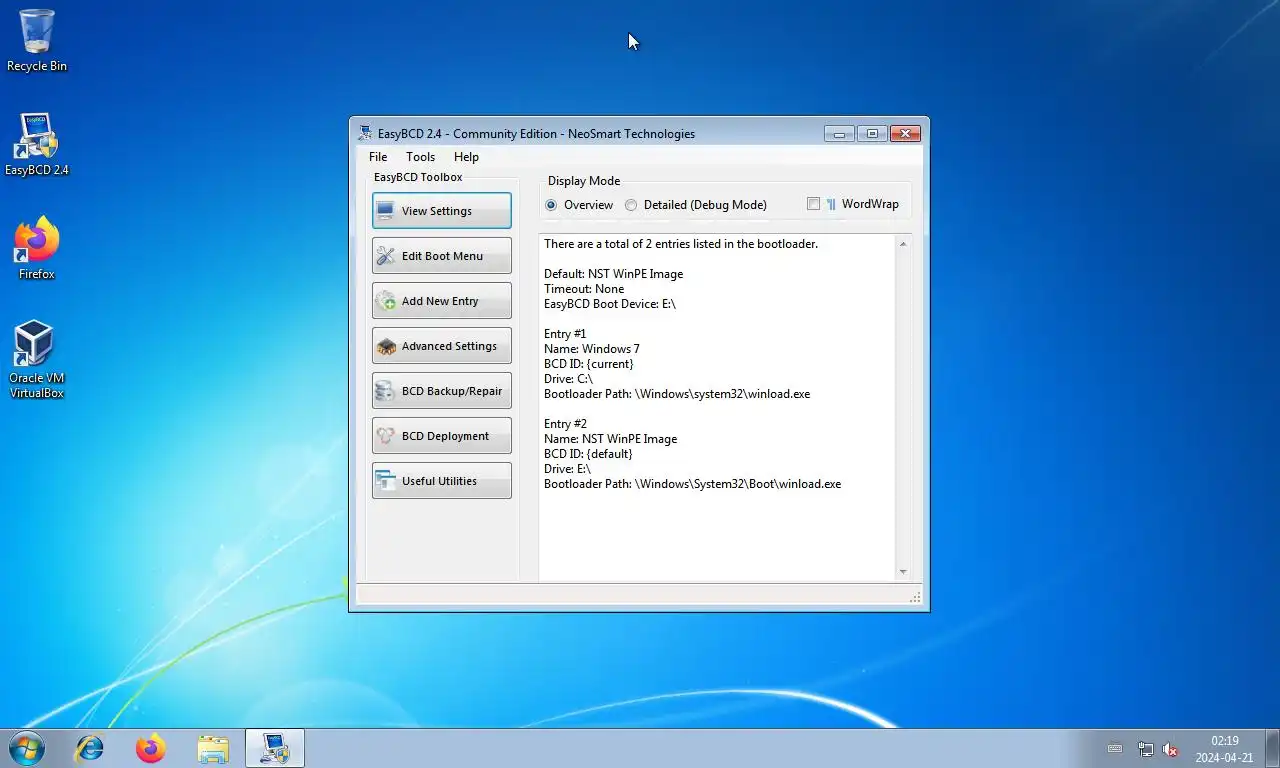Click the "Drive: C:\" line
1280x768 pixels.
click(x=568, y=379)
